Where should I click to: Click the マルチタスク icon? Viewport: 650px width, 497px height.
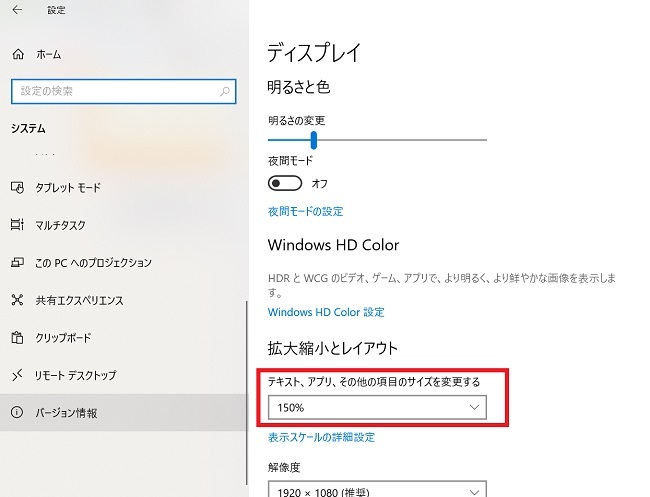point(17,225)
